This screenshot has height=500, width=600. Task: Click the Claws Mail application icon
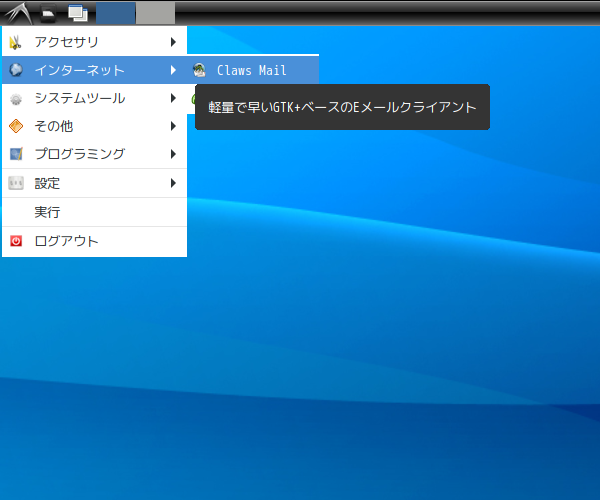pyautogui.click(x=199, y=70)
